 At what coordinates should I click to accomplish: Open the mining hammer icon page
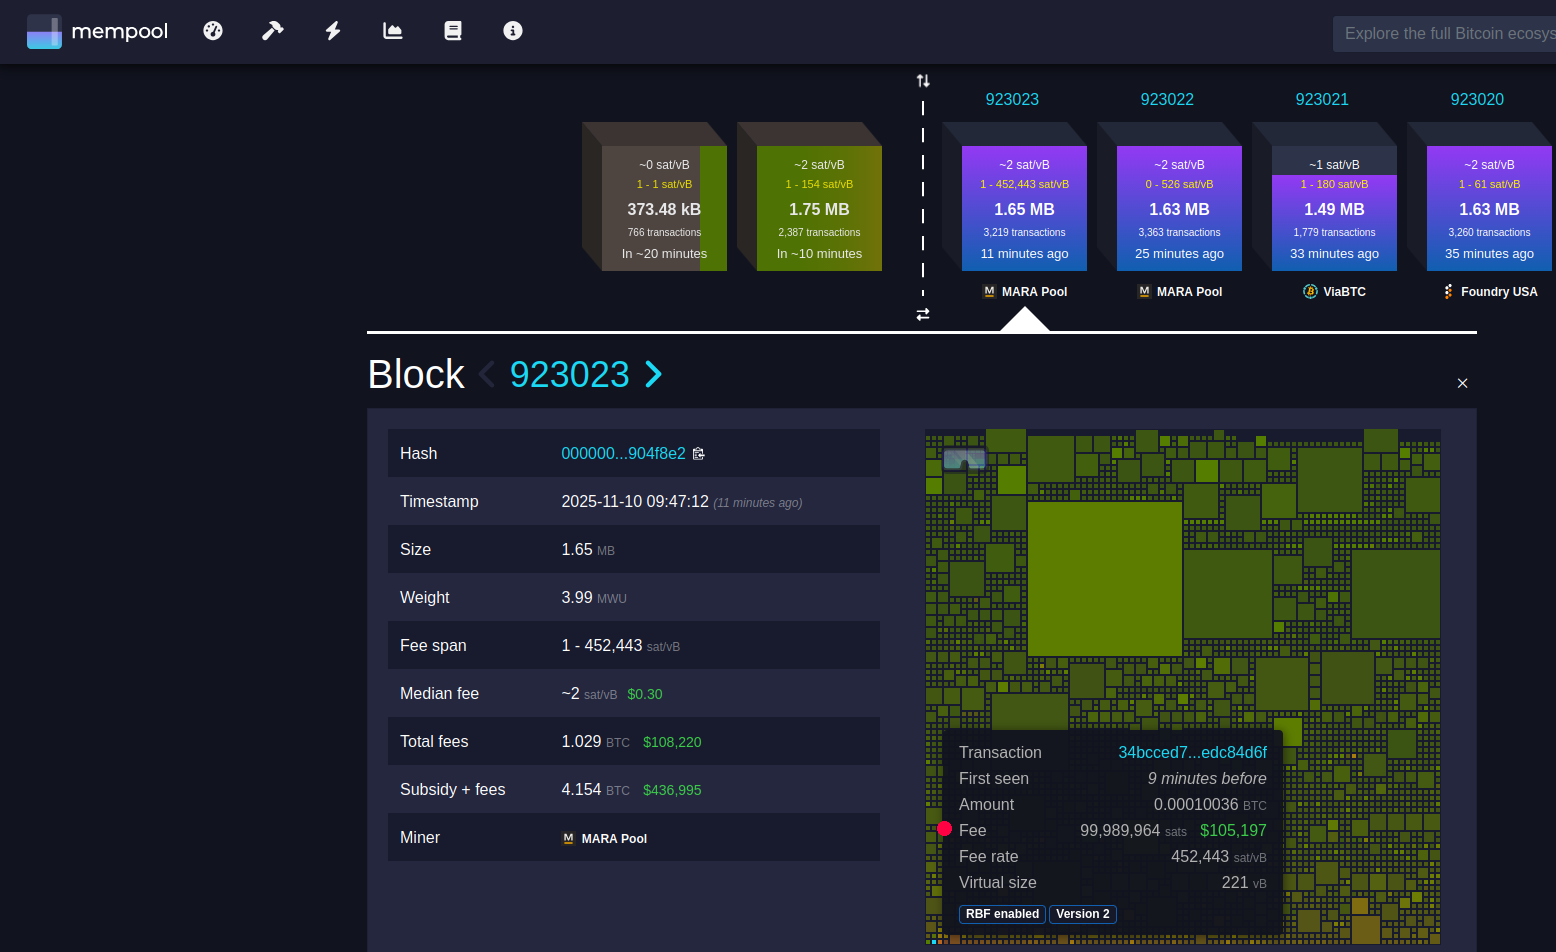pyautogui.click(x=273, y=31)
